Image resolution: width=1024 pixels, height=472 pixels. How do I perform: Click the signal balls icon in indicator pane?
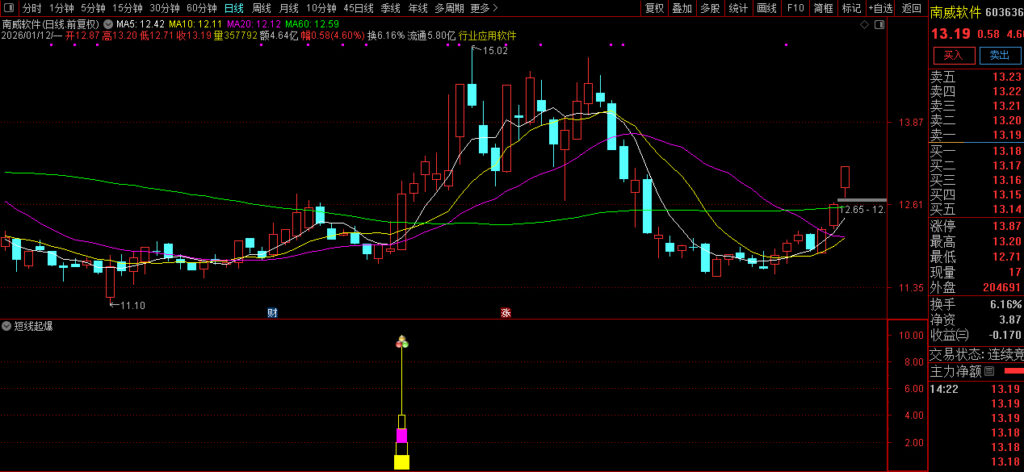(x=402, y=343)
